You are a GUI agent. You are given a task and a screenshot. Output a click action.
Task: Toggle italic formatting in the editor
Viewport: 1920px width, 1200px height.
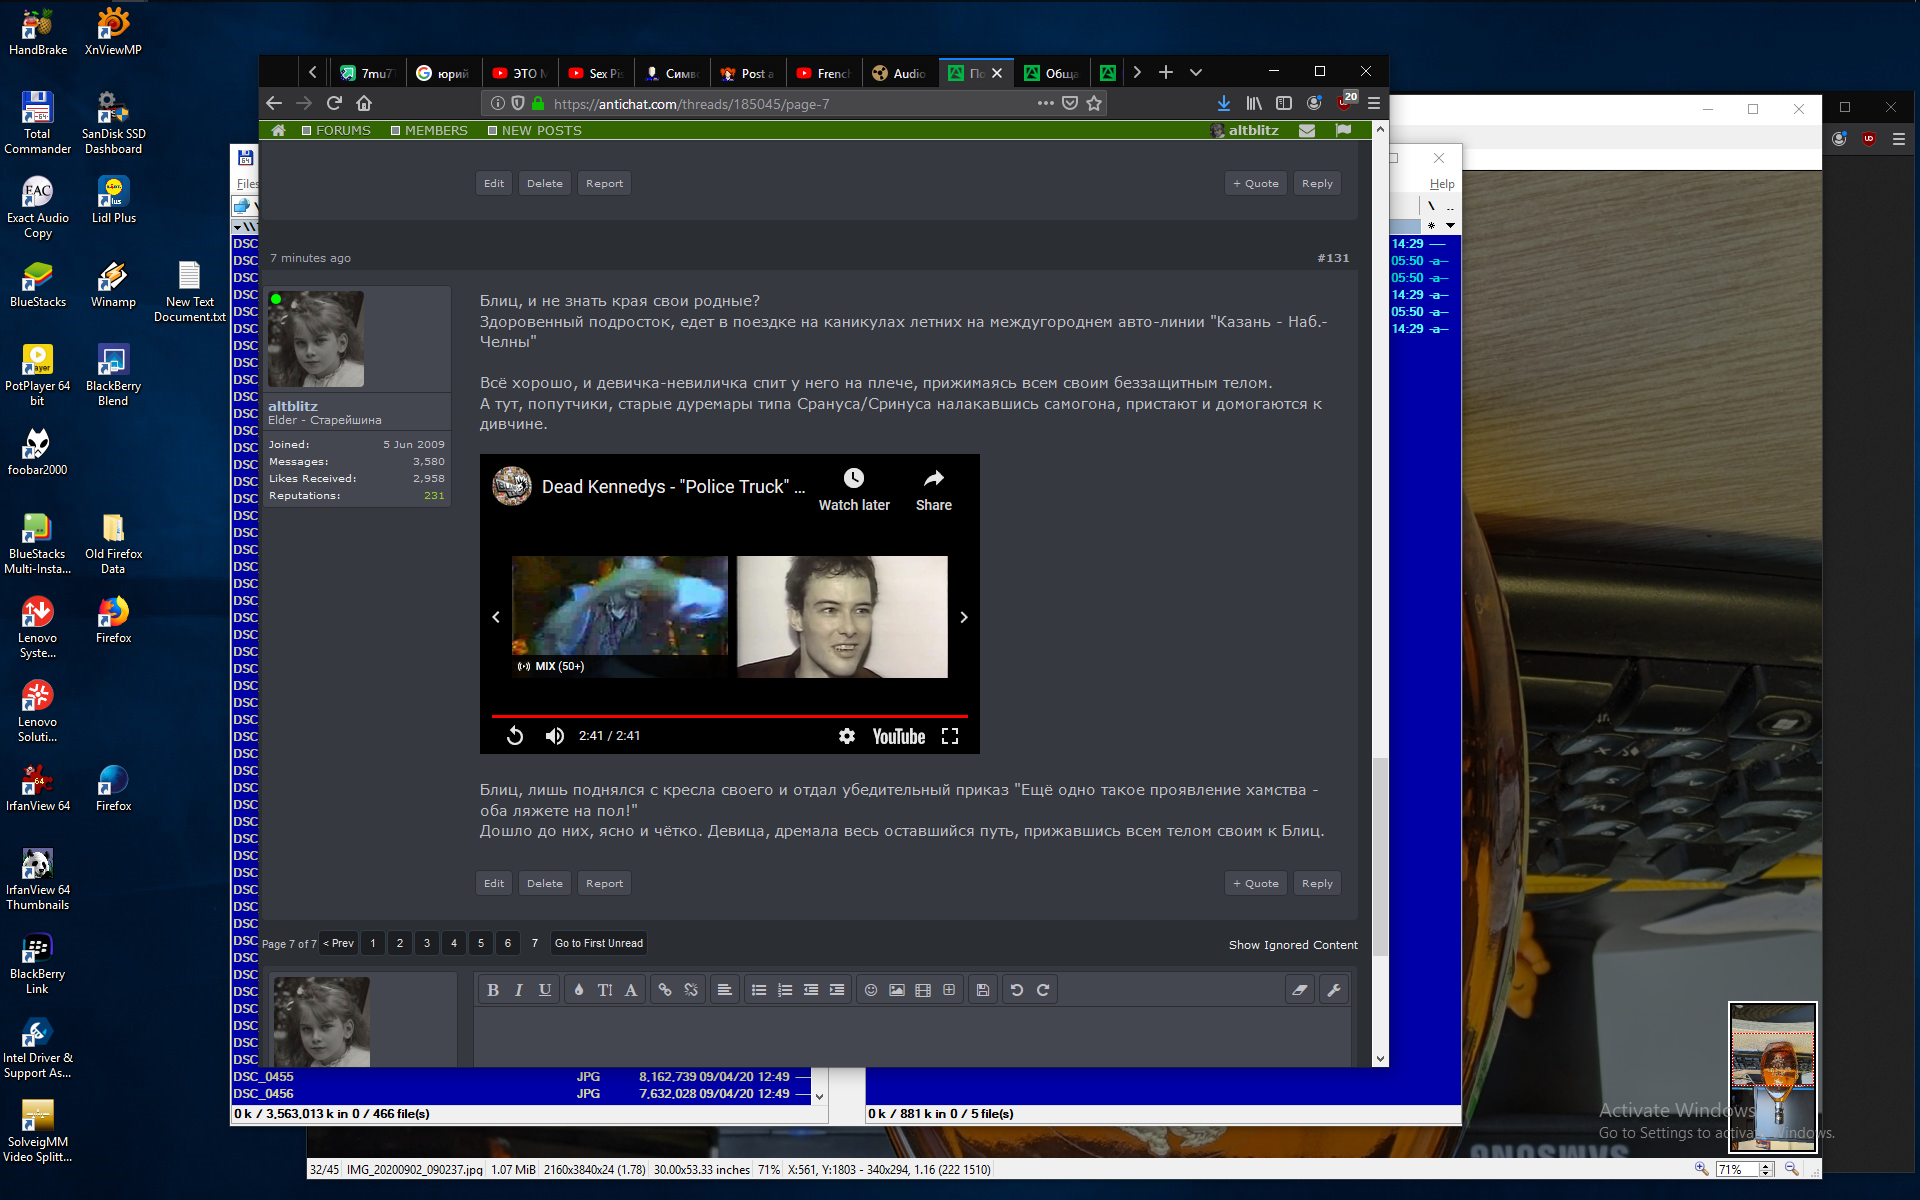(519, 990)
